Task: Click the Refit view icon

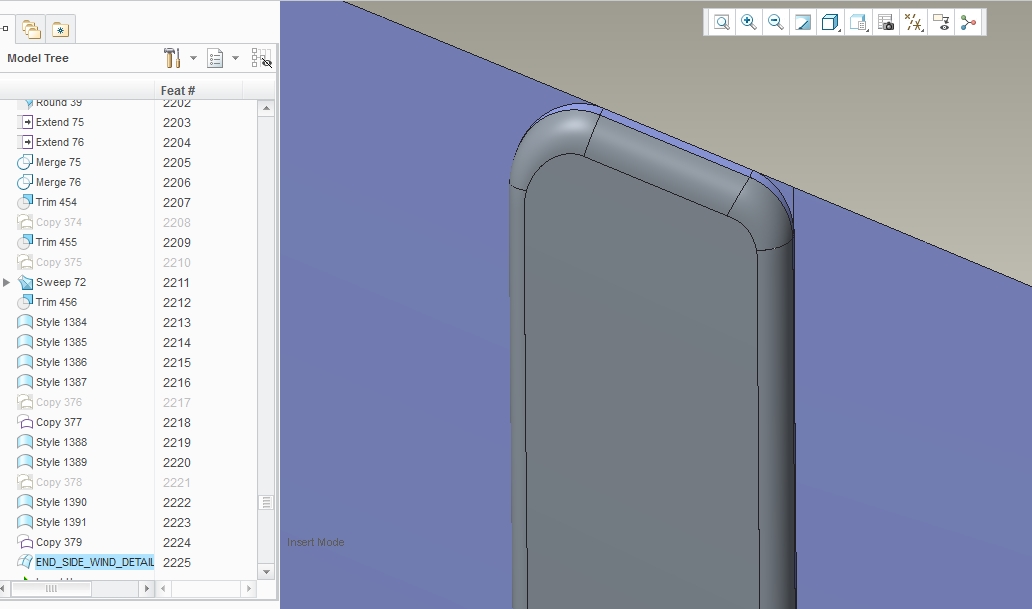Action: pyautogui.click(x=721, y=22)
